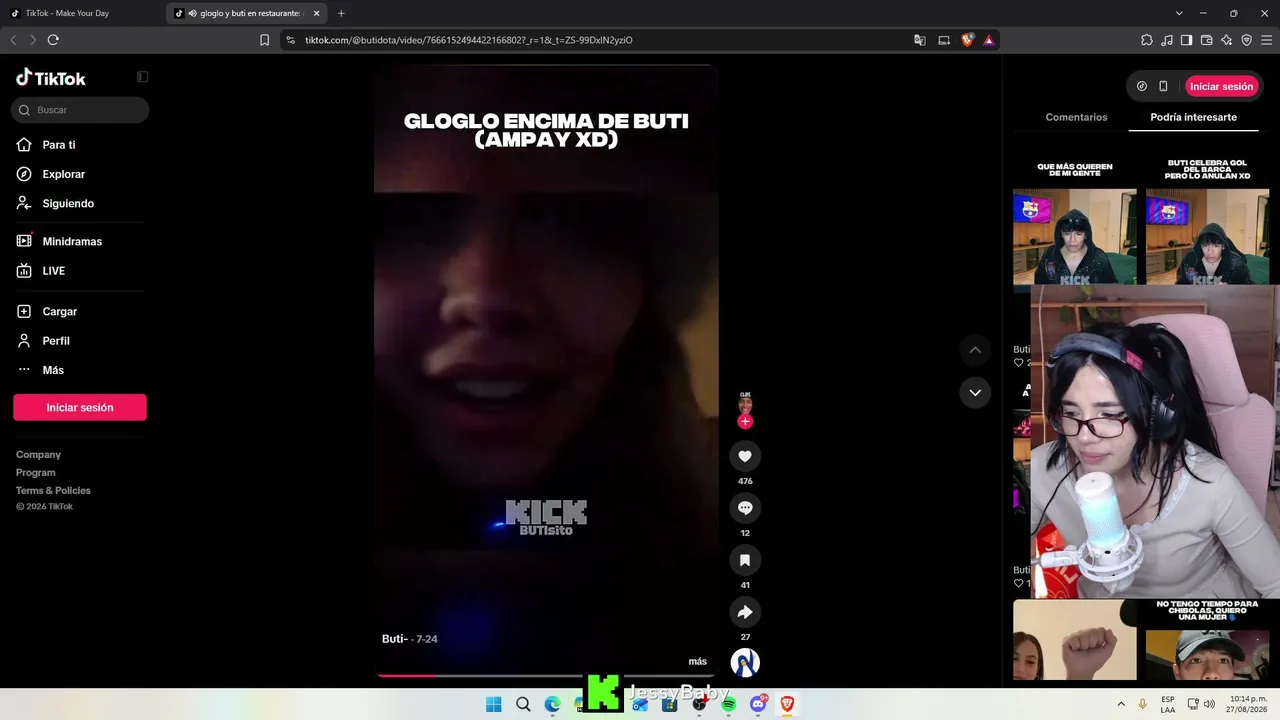This screenshot has height=720, width=1280.
Task: Close the 'gloglo y buti en restaurante' tab
Action: [x=317, y=13]
